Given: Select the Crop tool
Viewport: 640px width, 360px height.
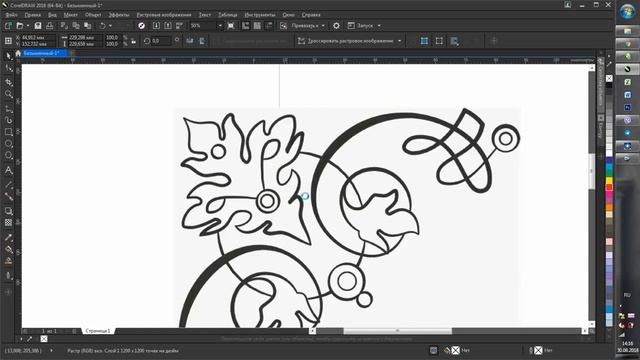Looking at the screenshot, I should click(9, 82).
